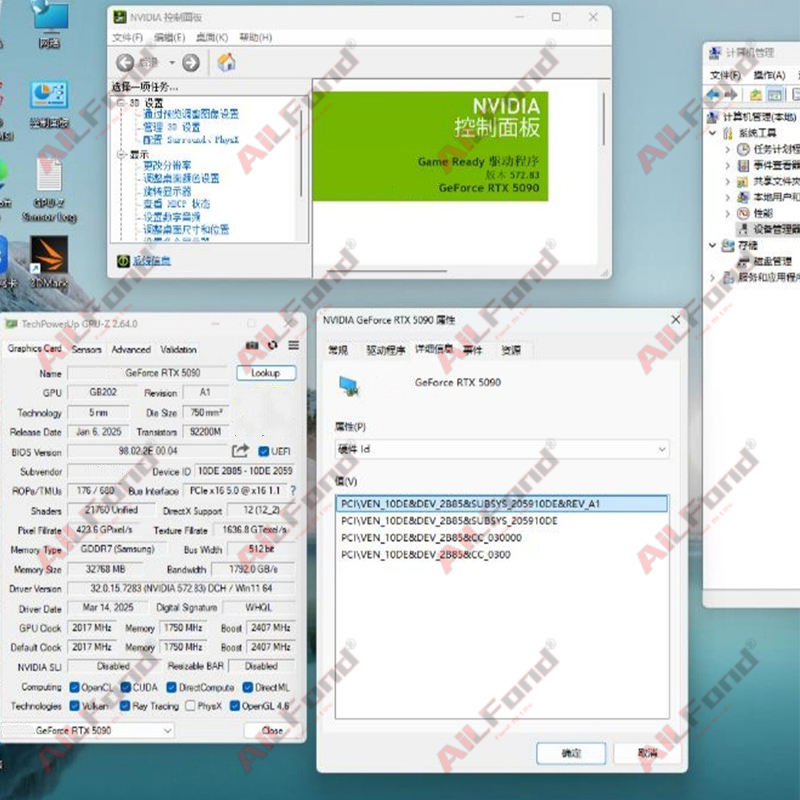Toggle the UEFI checkbox in GPU-Z
The width and height of the screenshot is (800, 800).
263,452
